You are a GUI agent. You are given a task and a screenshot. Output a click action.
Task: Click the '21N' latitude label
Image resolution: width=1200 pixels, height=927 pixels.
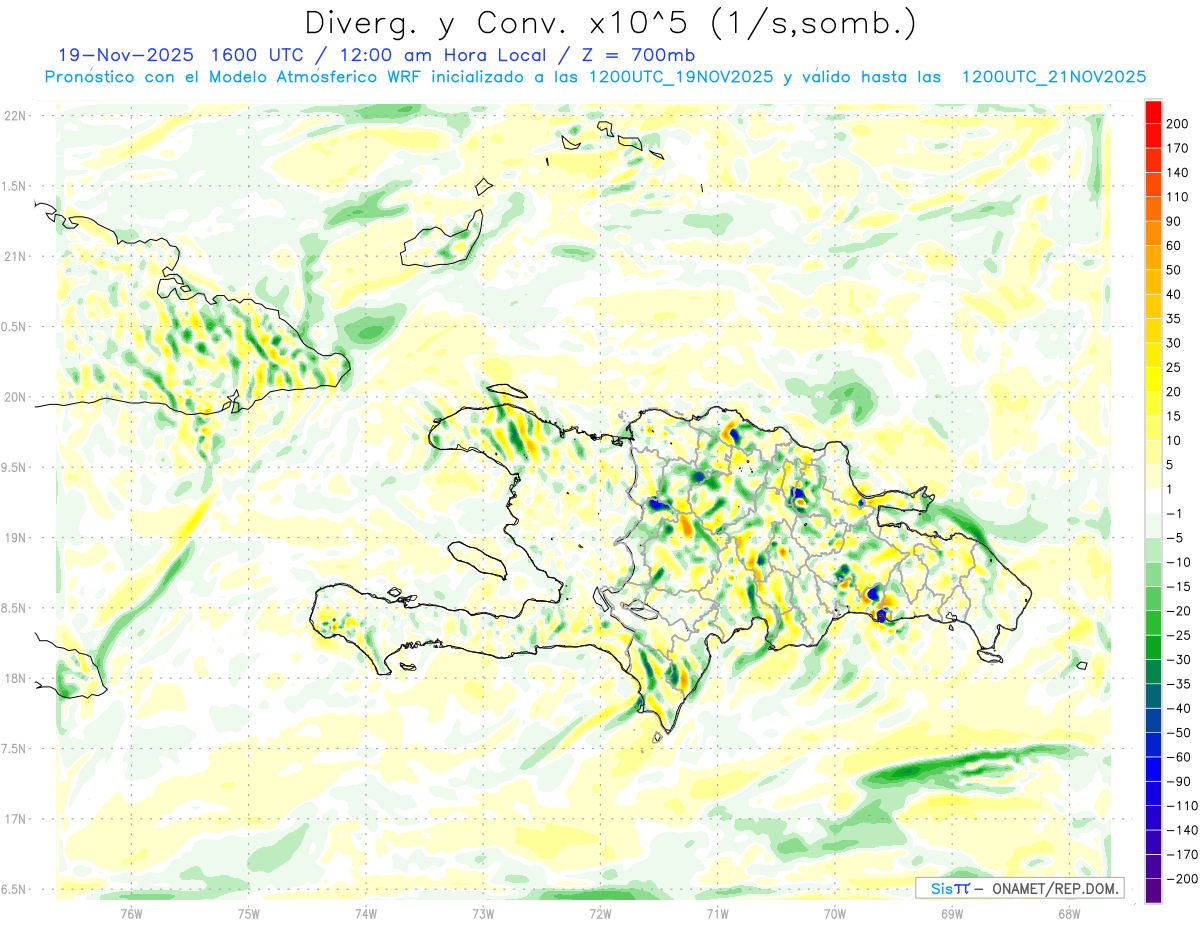coord(15,256)
